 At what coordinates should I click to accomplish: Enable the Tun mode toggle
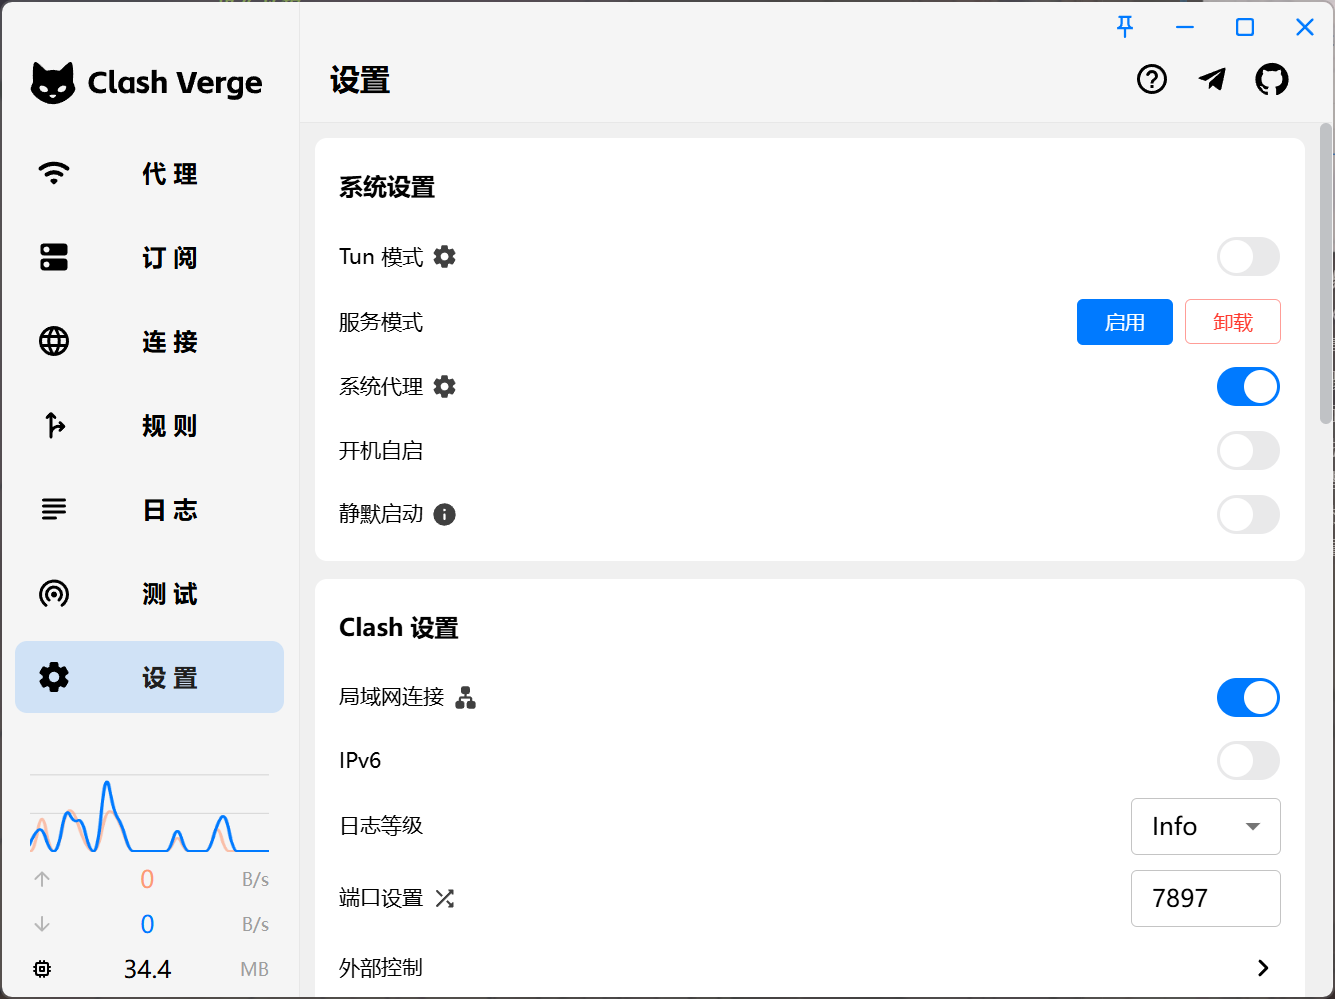tap(1248, 257)
